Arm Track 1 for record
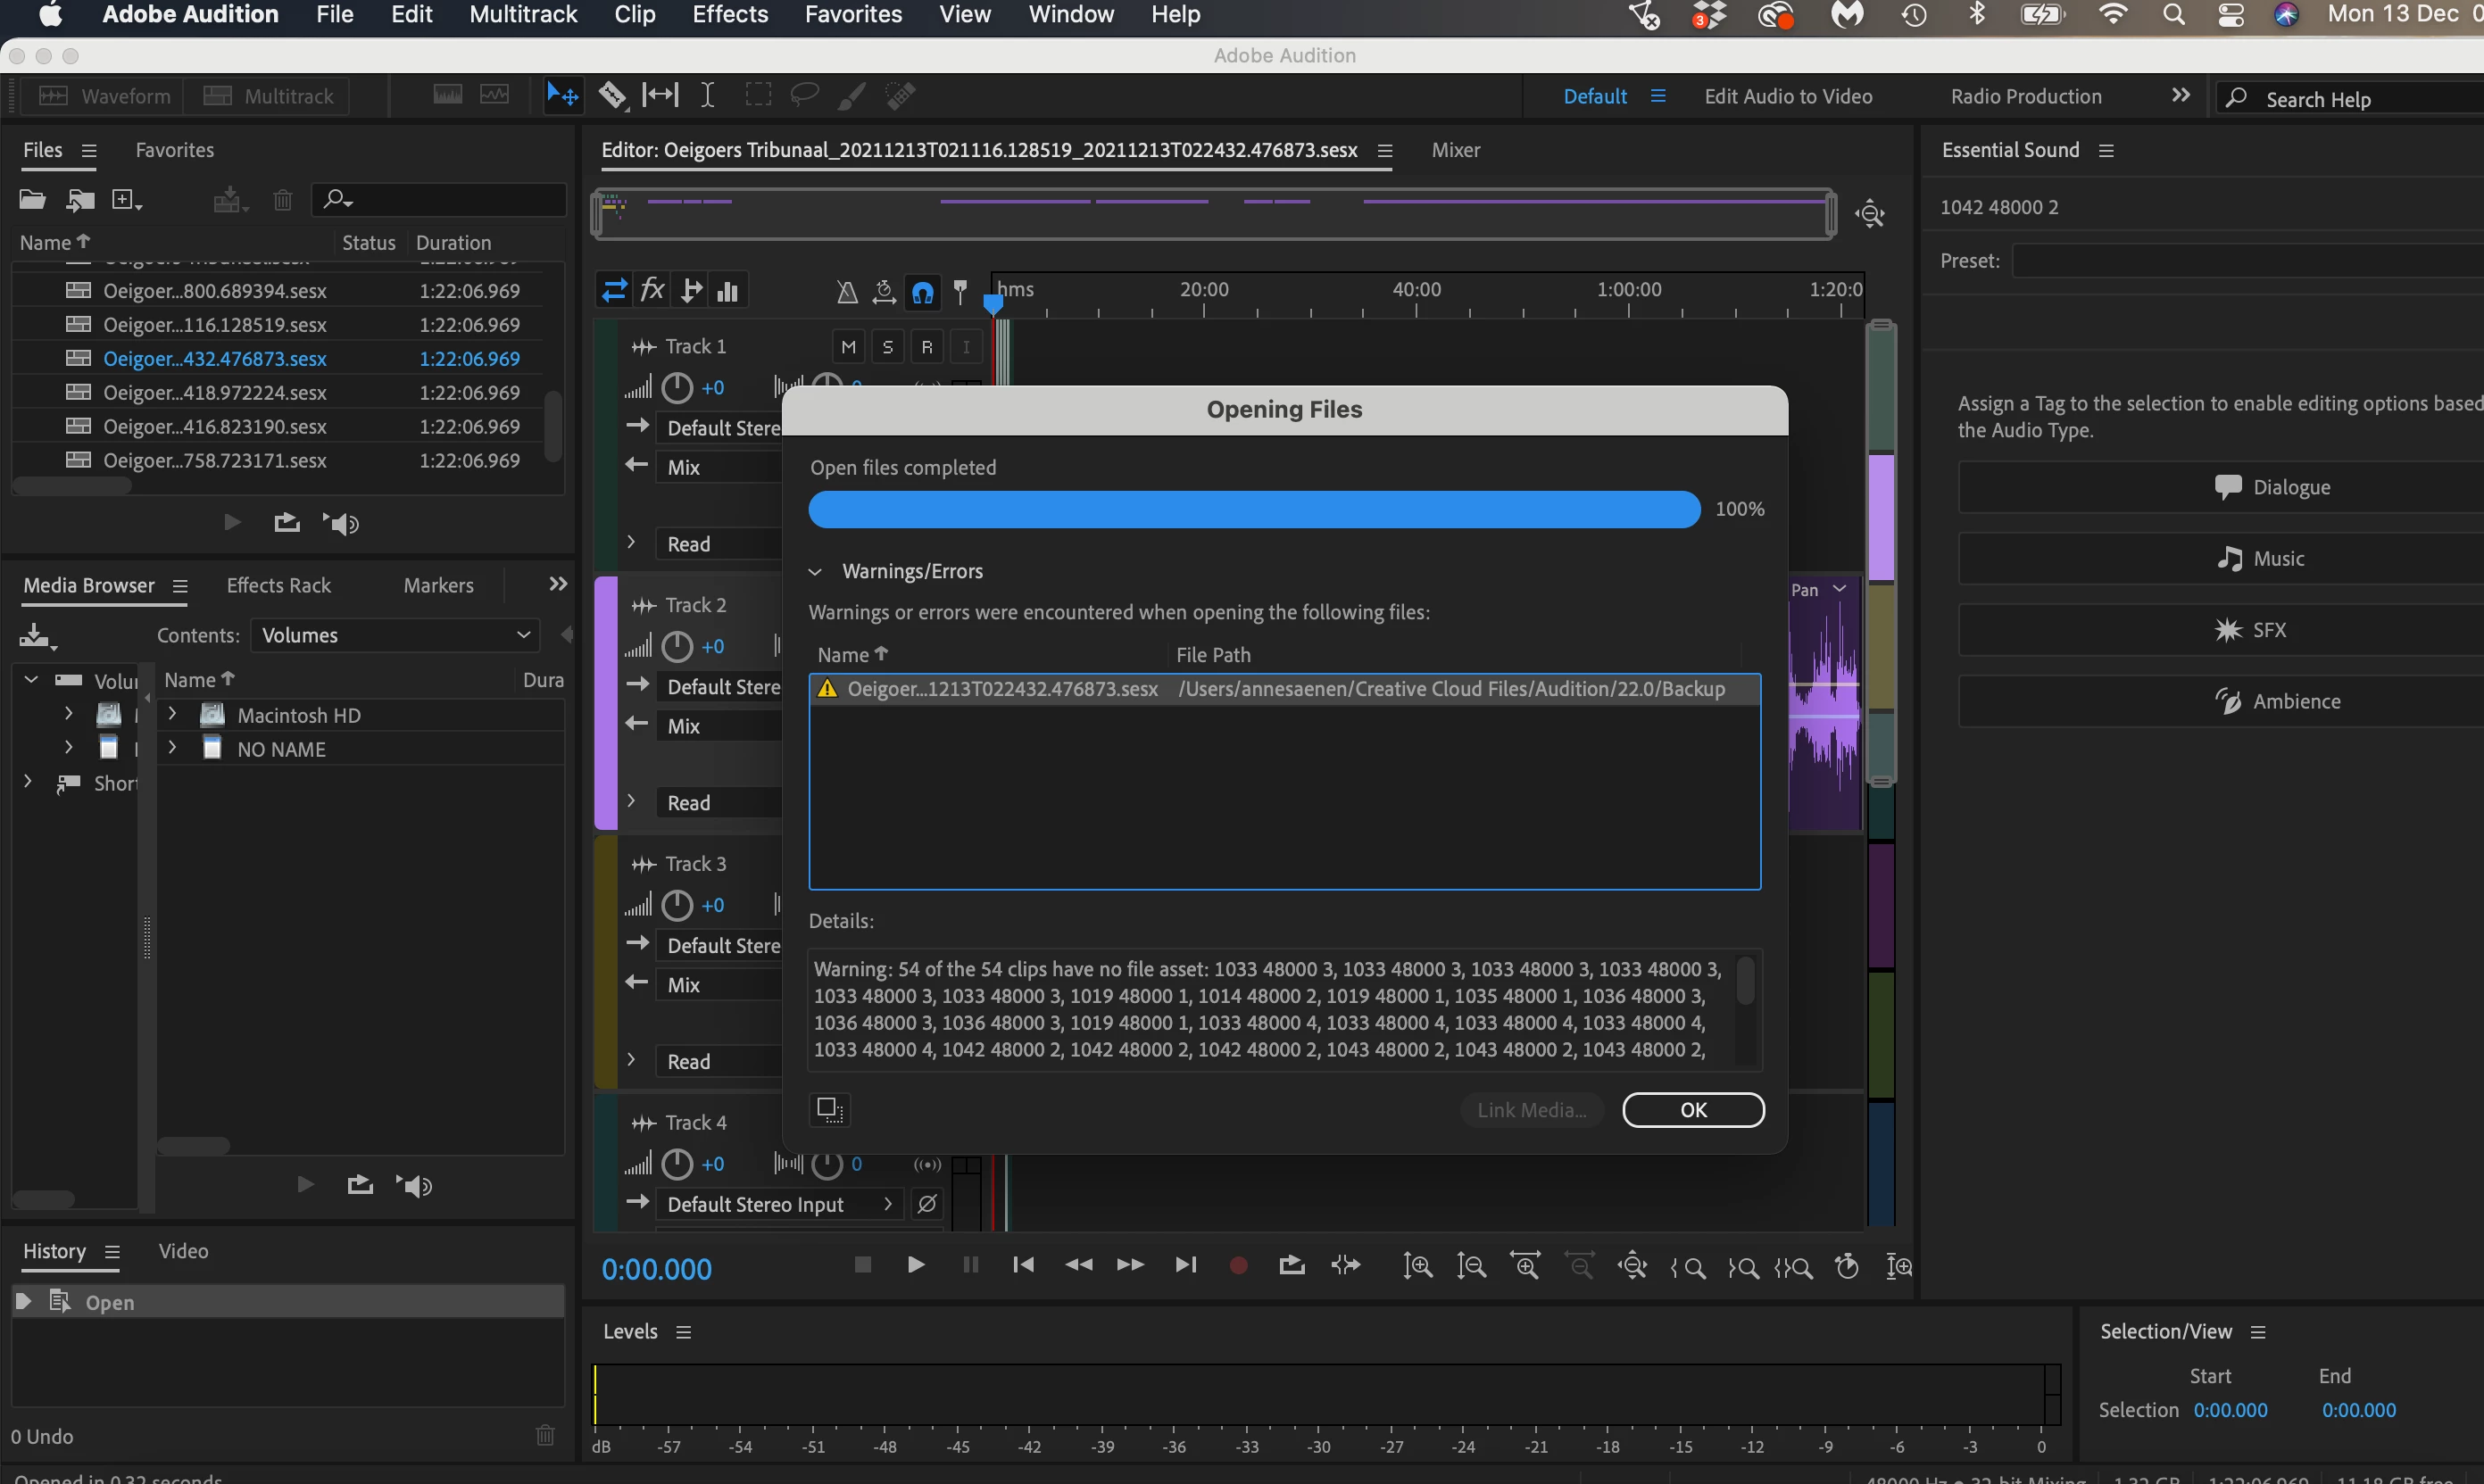Image resolution: width=2484 pixels, height=1484 pixels. 926,347
